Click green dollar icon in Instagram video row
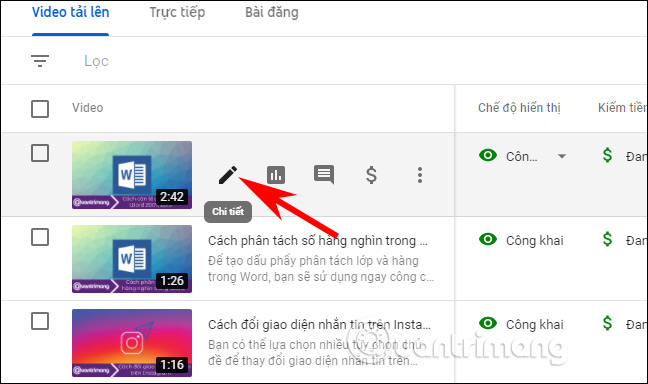This screenshot has height=384, width=648. [x=607, y=323]
